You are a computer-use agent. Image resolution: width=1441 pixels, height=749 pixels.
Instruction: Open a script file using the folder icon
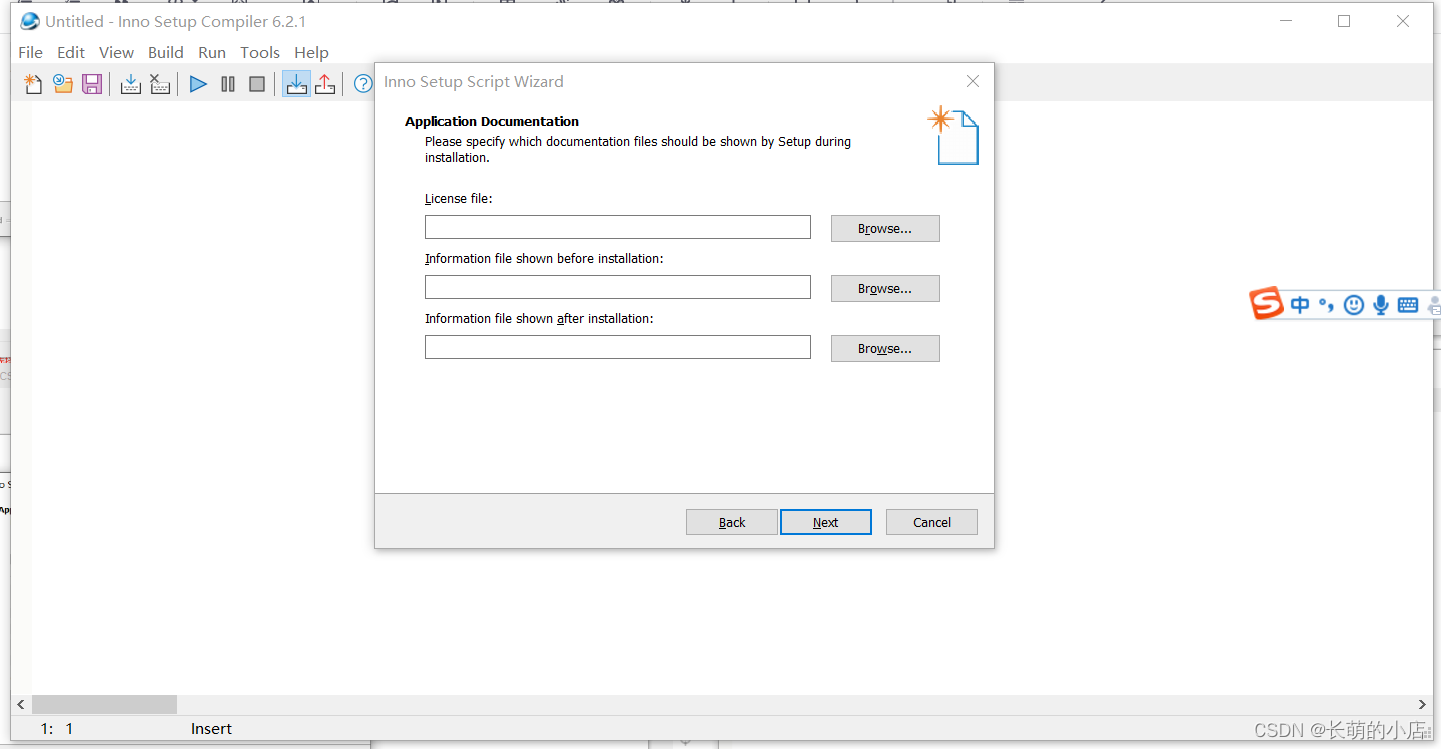point(63,84)
